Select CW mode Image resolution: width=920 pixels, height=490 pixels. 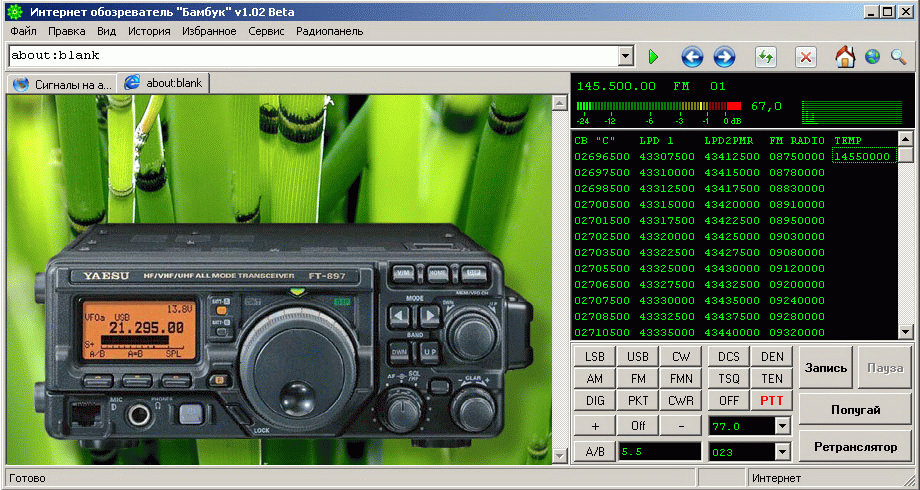681,357
